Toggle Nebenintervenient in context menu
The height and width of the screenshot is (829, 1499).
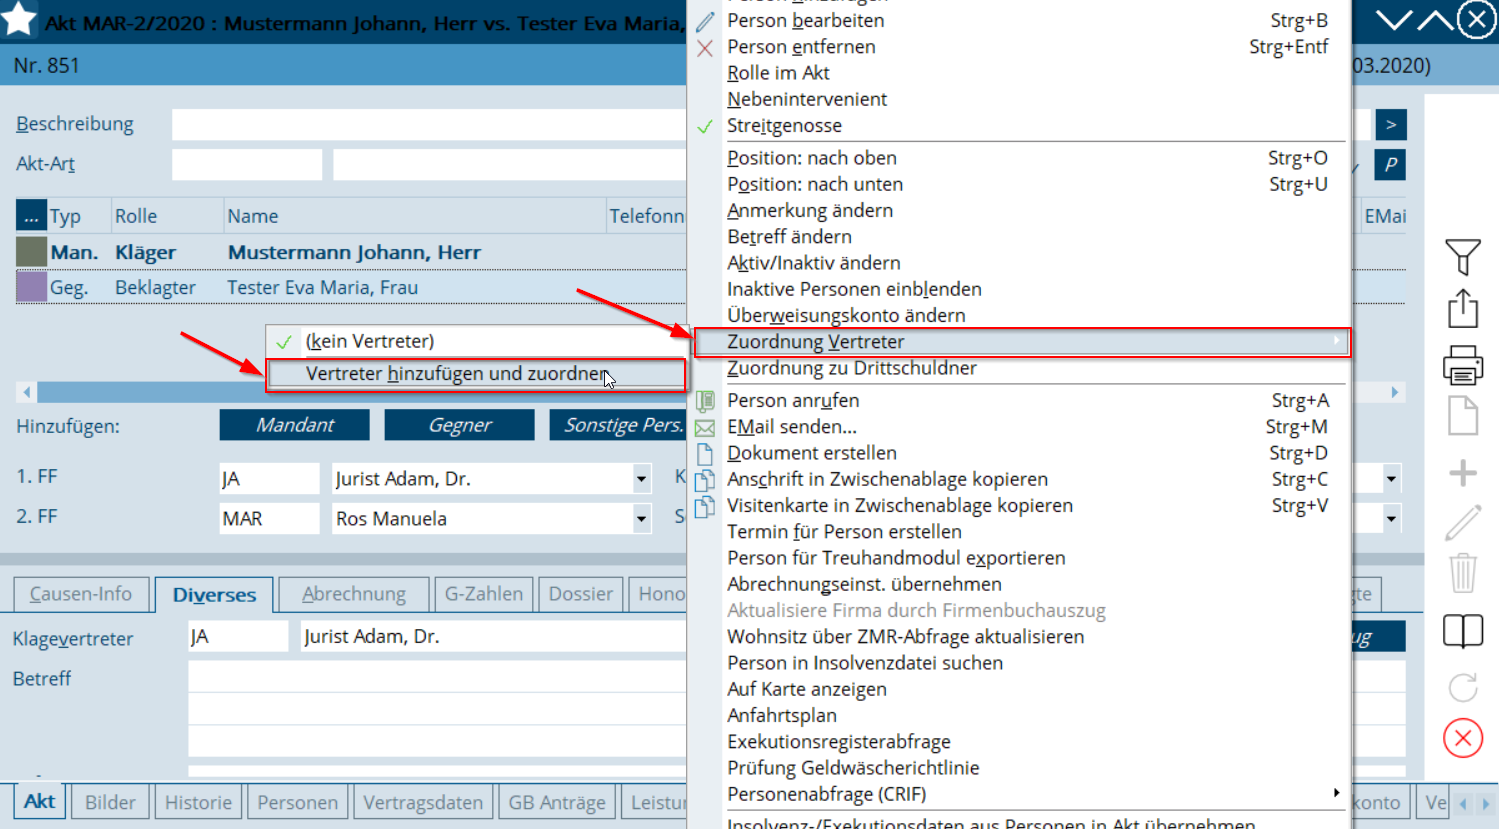[1020, 99]
